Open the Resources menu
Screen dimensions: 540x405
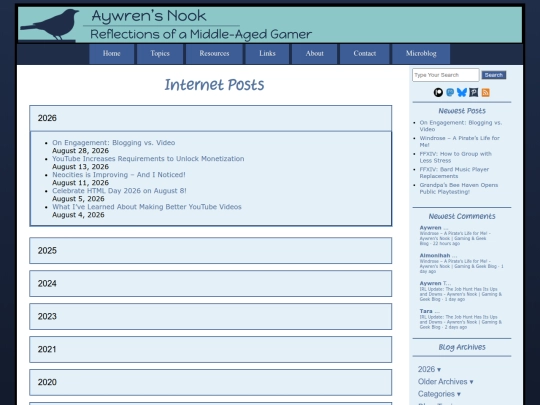(x=214, y=53)
